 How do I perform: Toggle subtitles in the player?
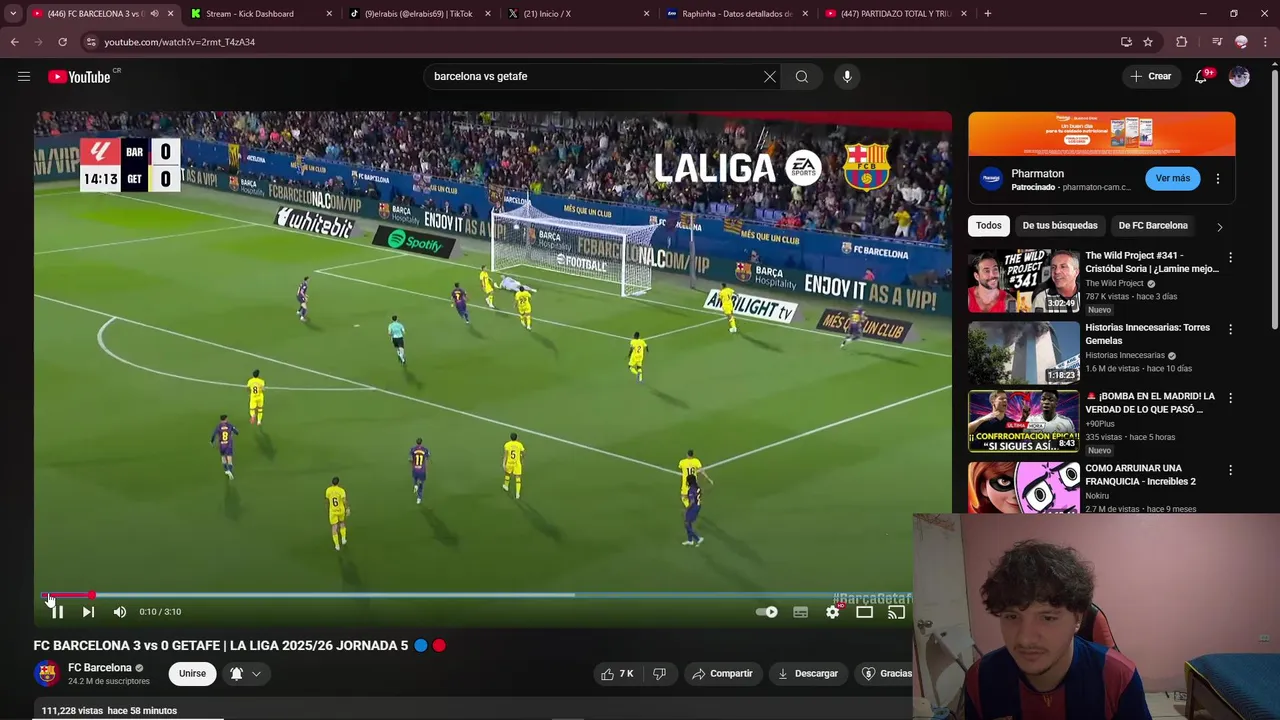click(x=800, y=612)
